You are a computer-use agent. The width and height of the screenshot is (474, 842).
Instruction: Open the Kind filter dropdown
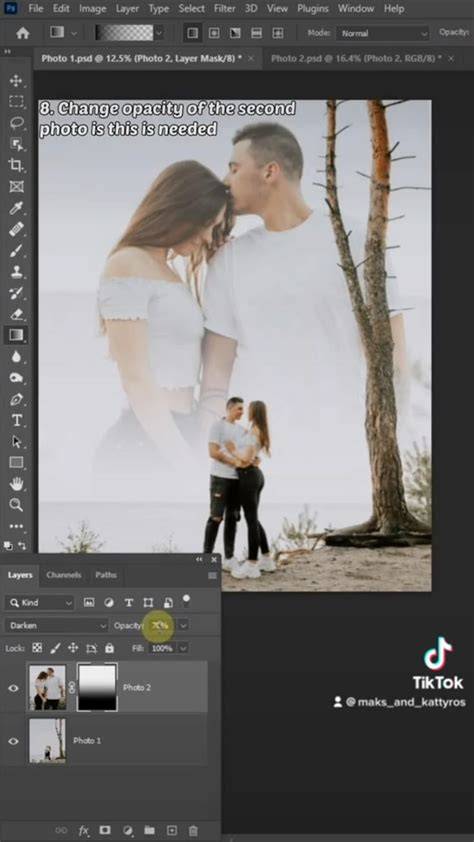pos(39,603)
